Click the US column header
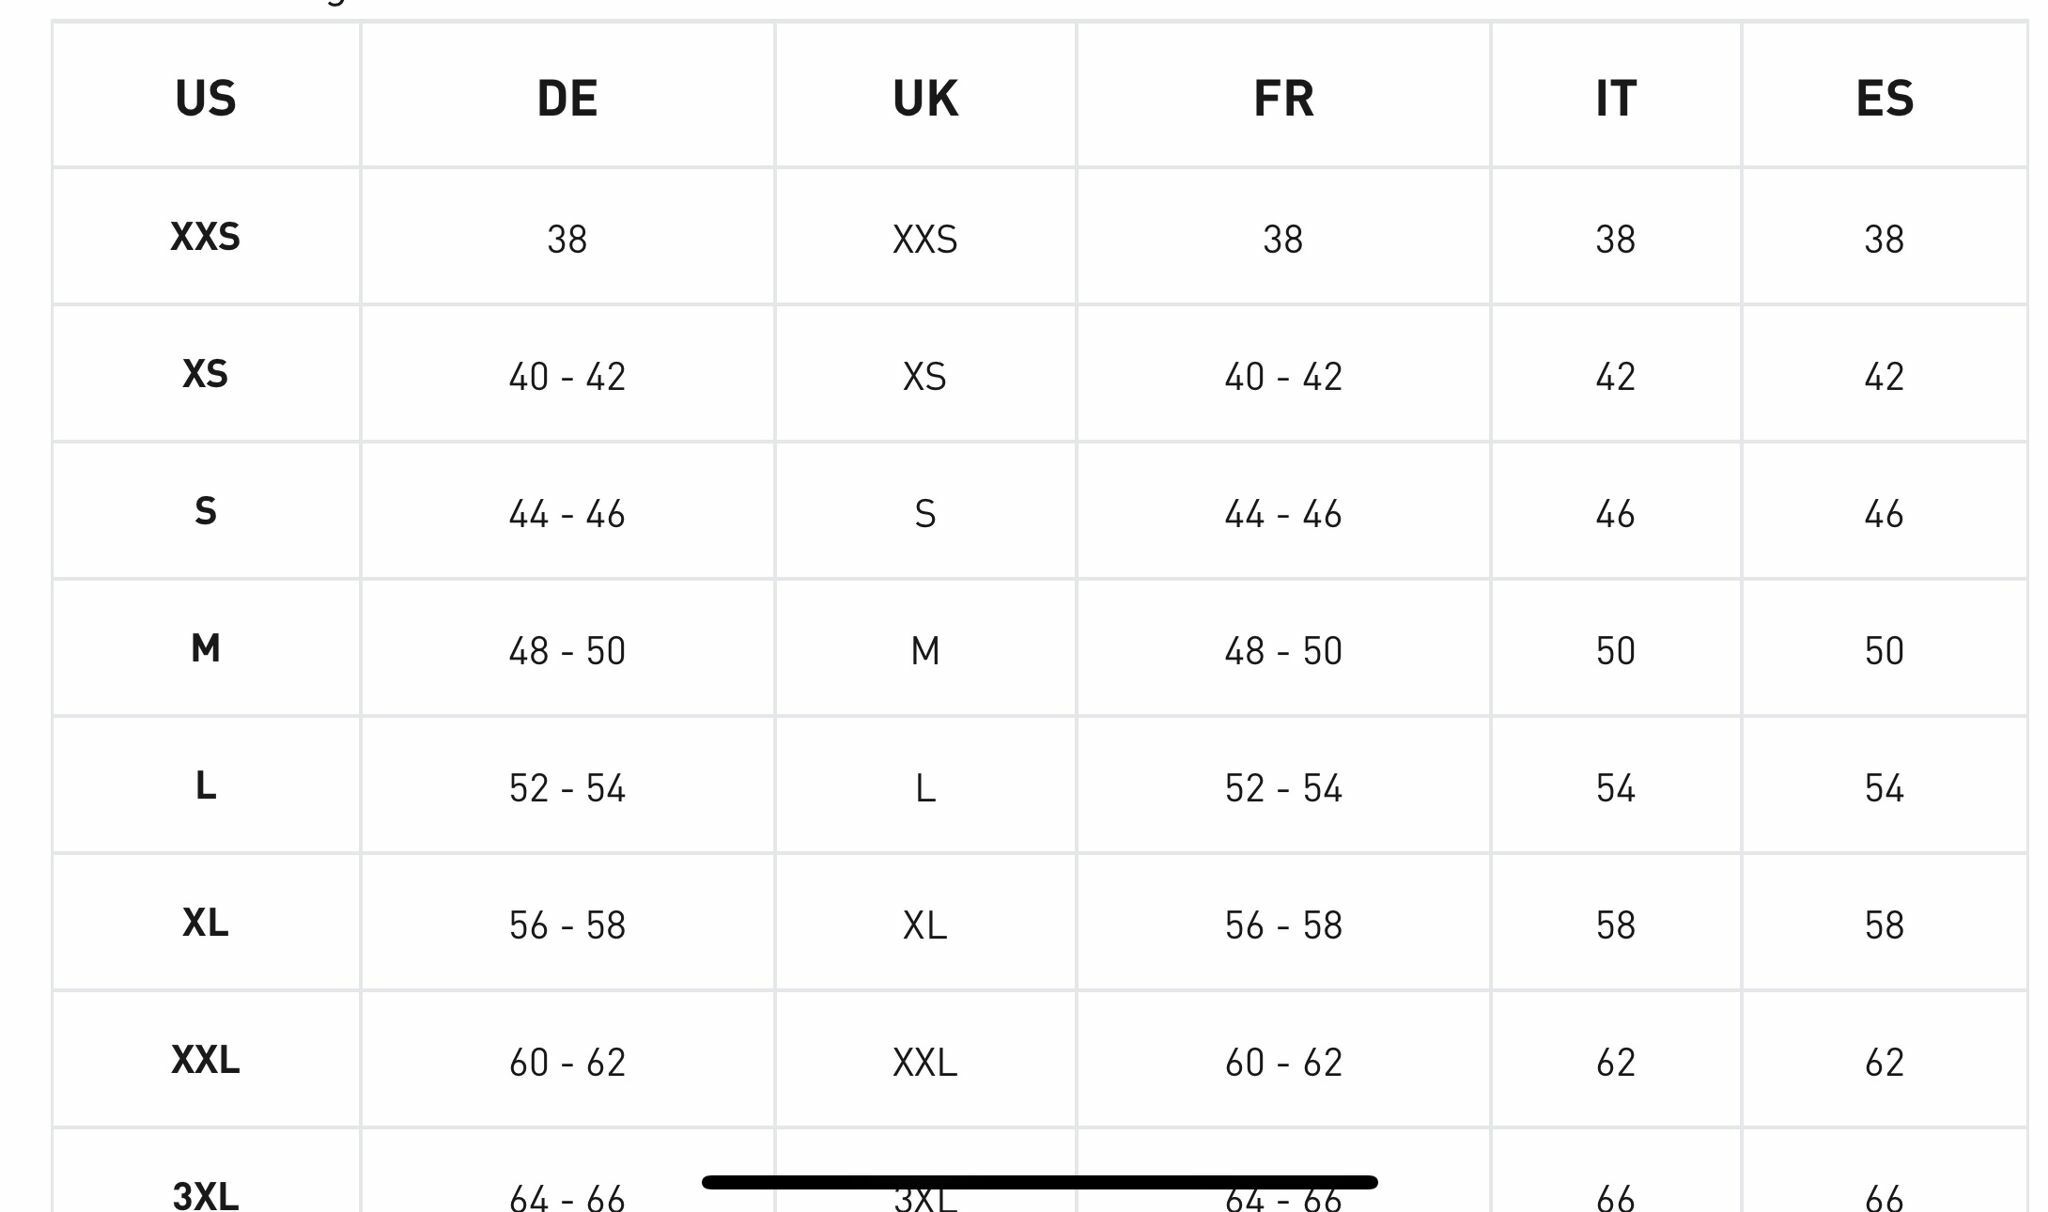The image size is (2048, 1212). click(x=205, y=98)
